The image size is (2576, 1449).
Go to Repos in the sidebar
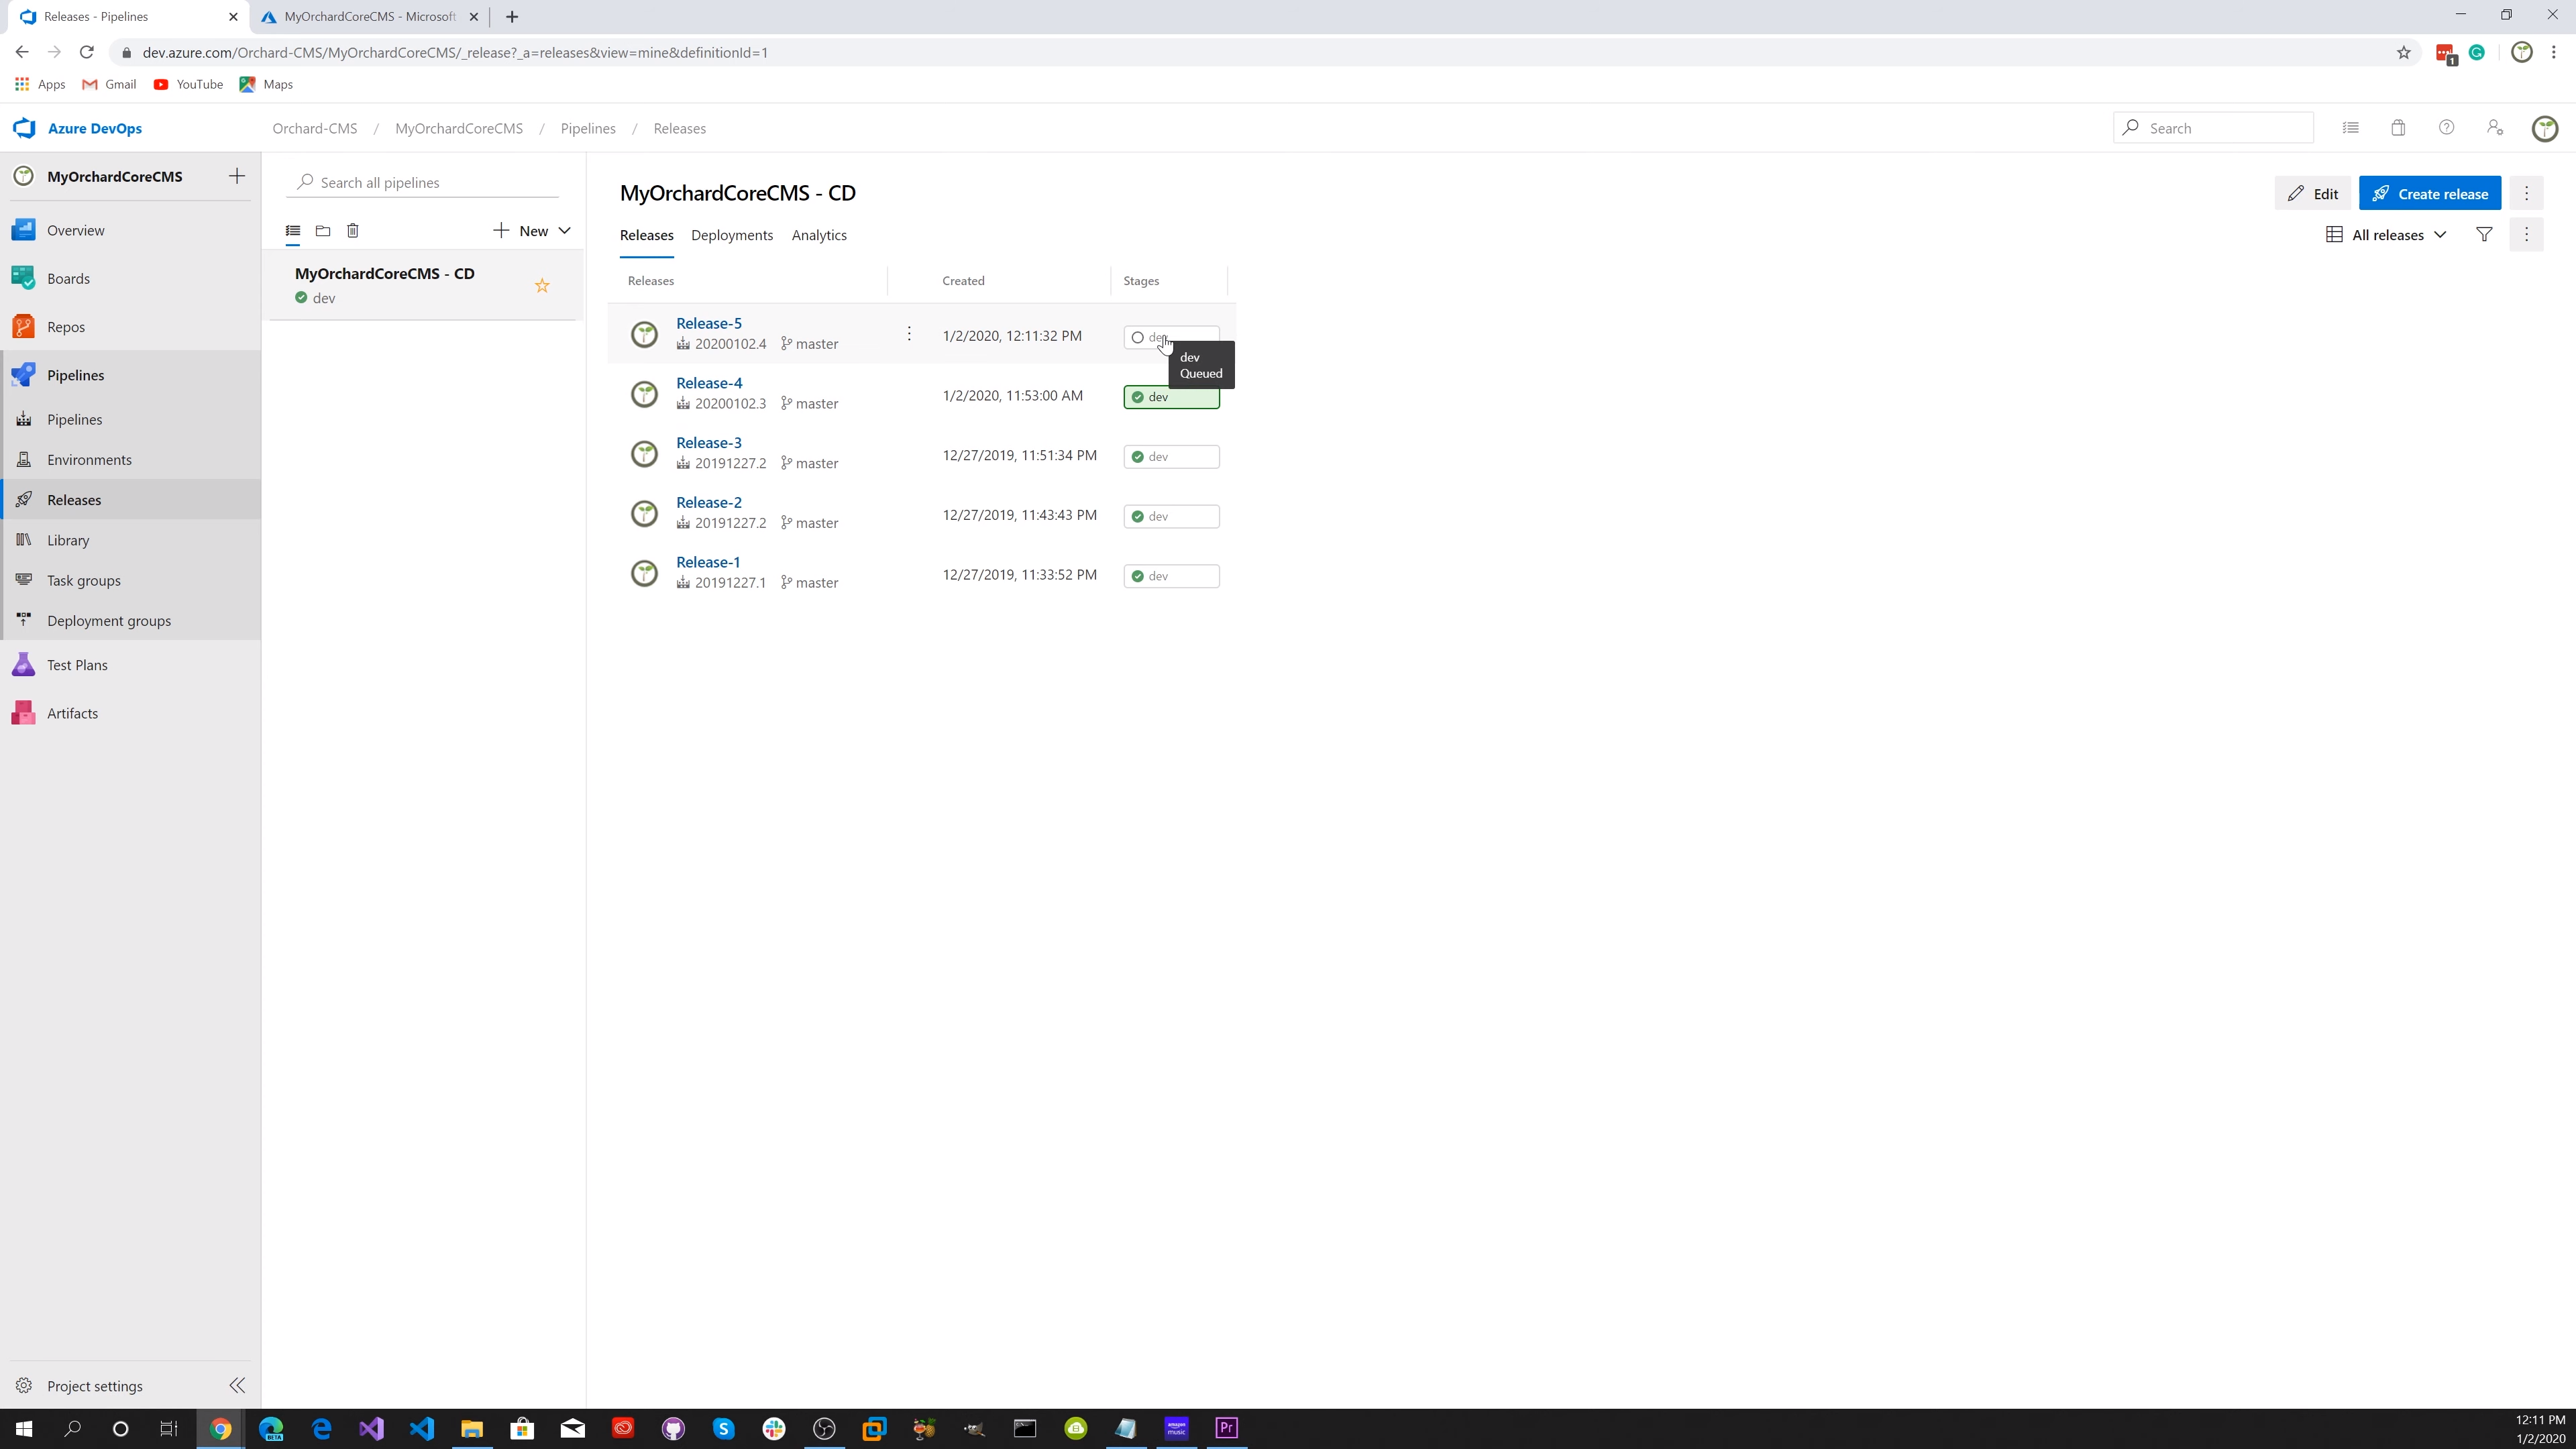pyautogui.click(x=66, y=327)
